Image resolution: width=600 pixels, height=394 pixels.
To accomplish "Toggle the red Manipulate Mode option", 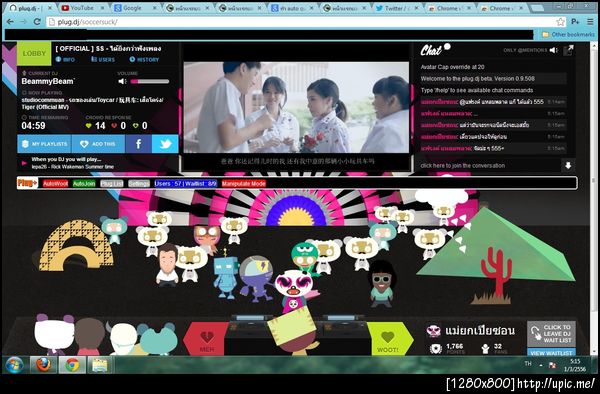I will 243,184.
